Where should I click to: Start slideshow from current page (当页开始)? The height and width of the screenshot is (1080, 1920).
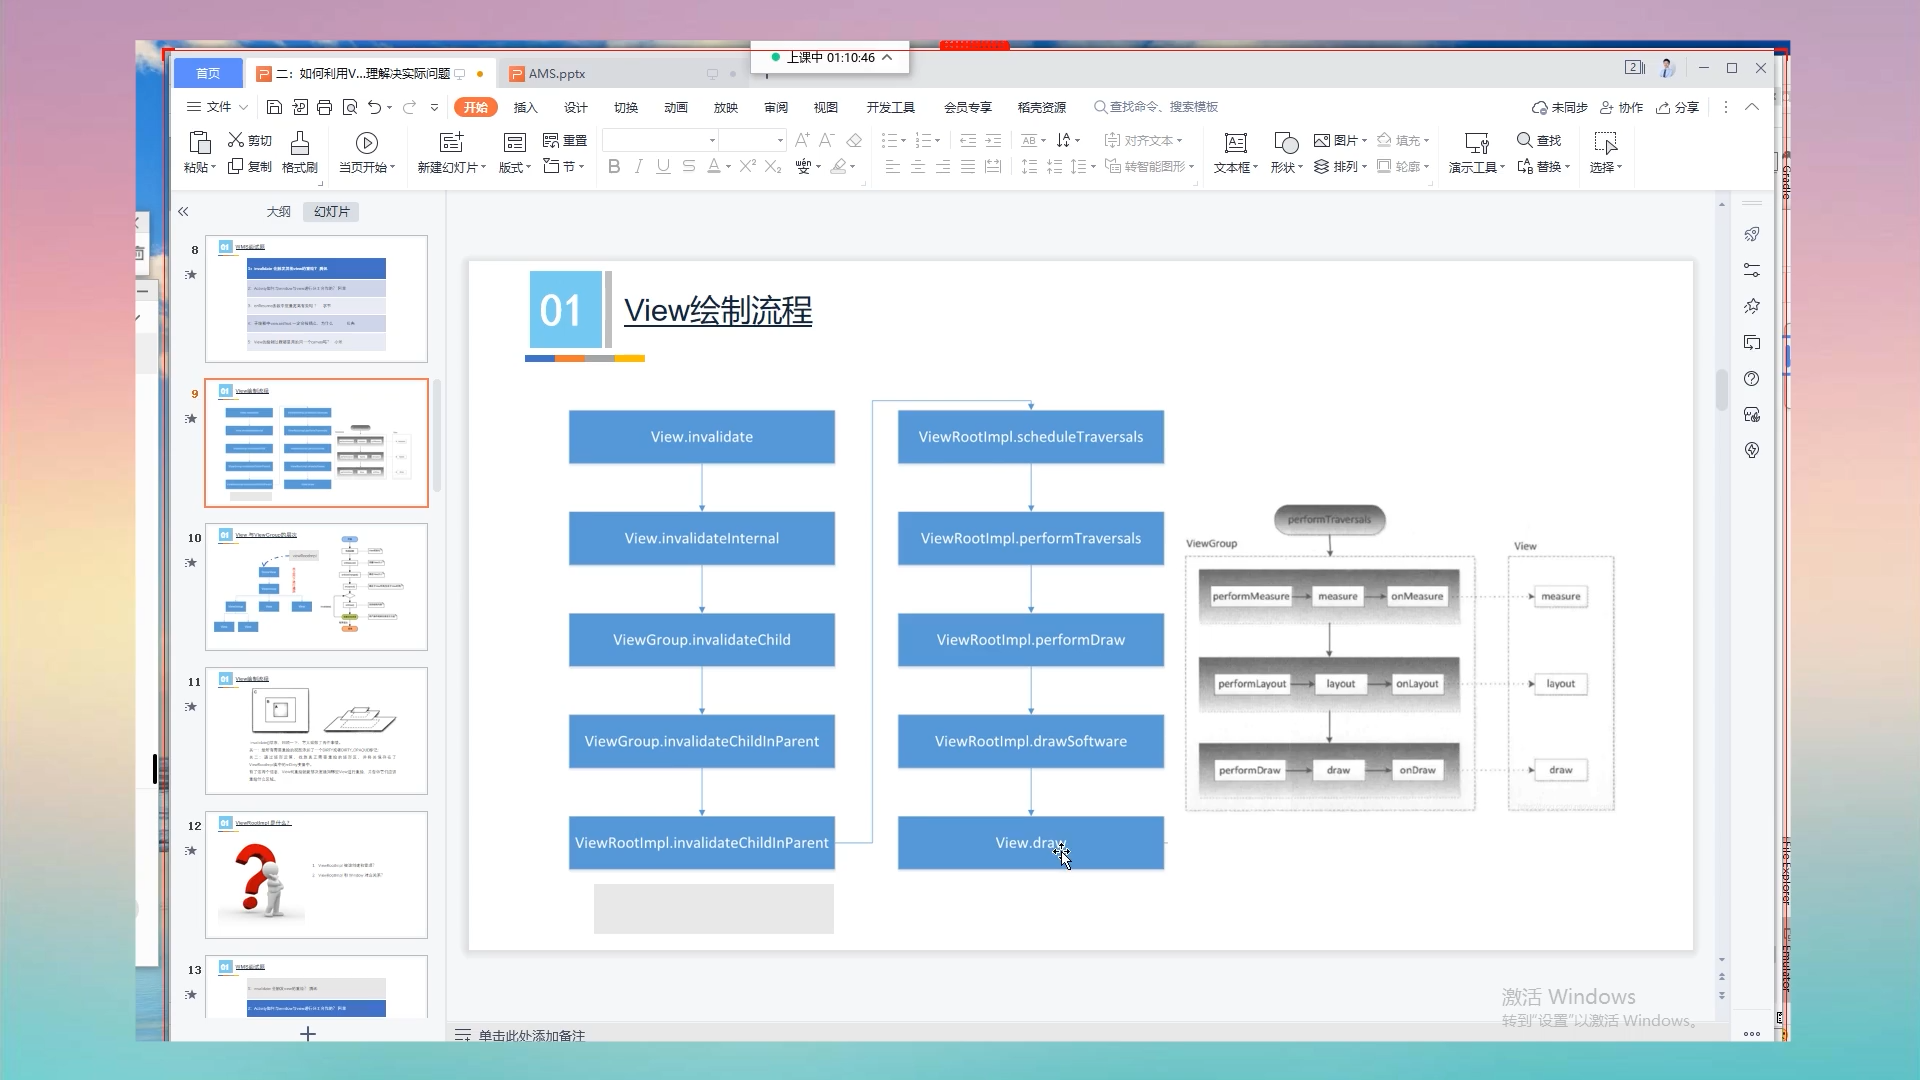(x=366, y=143)
